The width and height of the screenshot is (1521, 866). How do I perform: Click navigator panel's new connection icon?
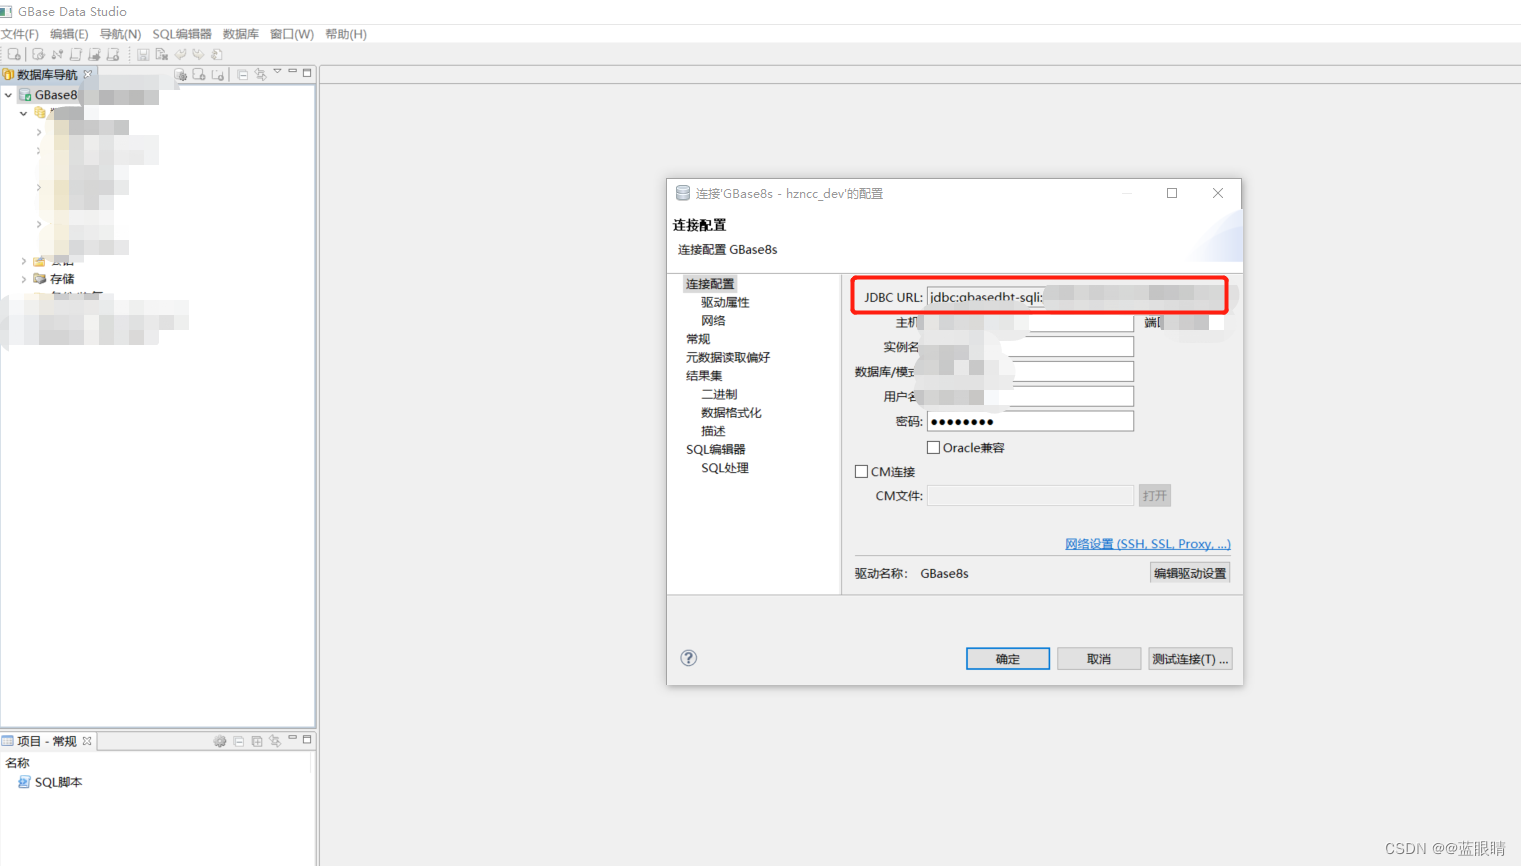[x=199, y=75]
